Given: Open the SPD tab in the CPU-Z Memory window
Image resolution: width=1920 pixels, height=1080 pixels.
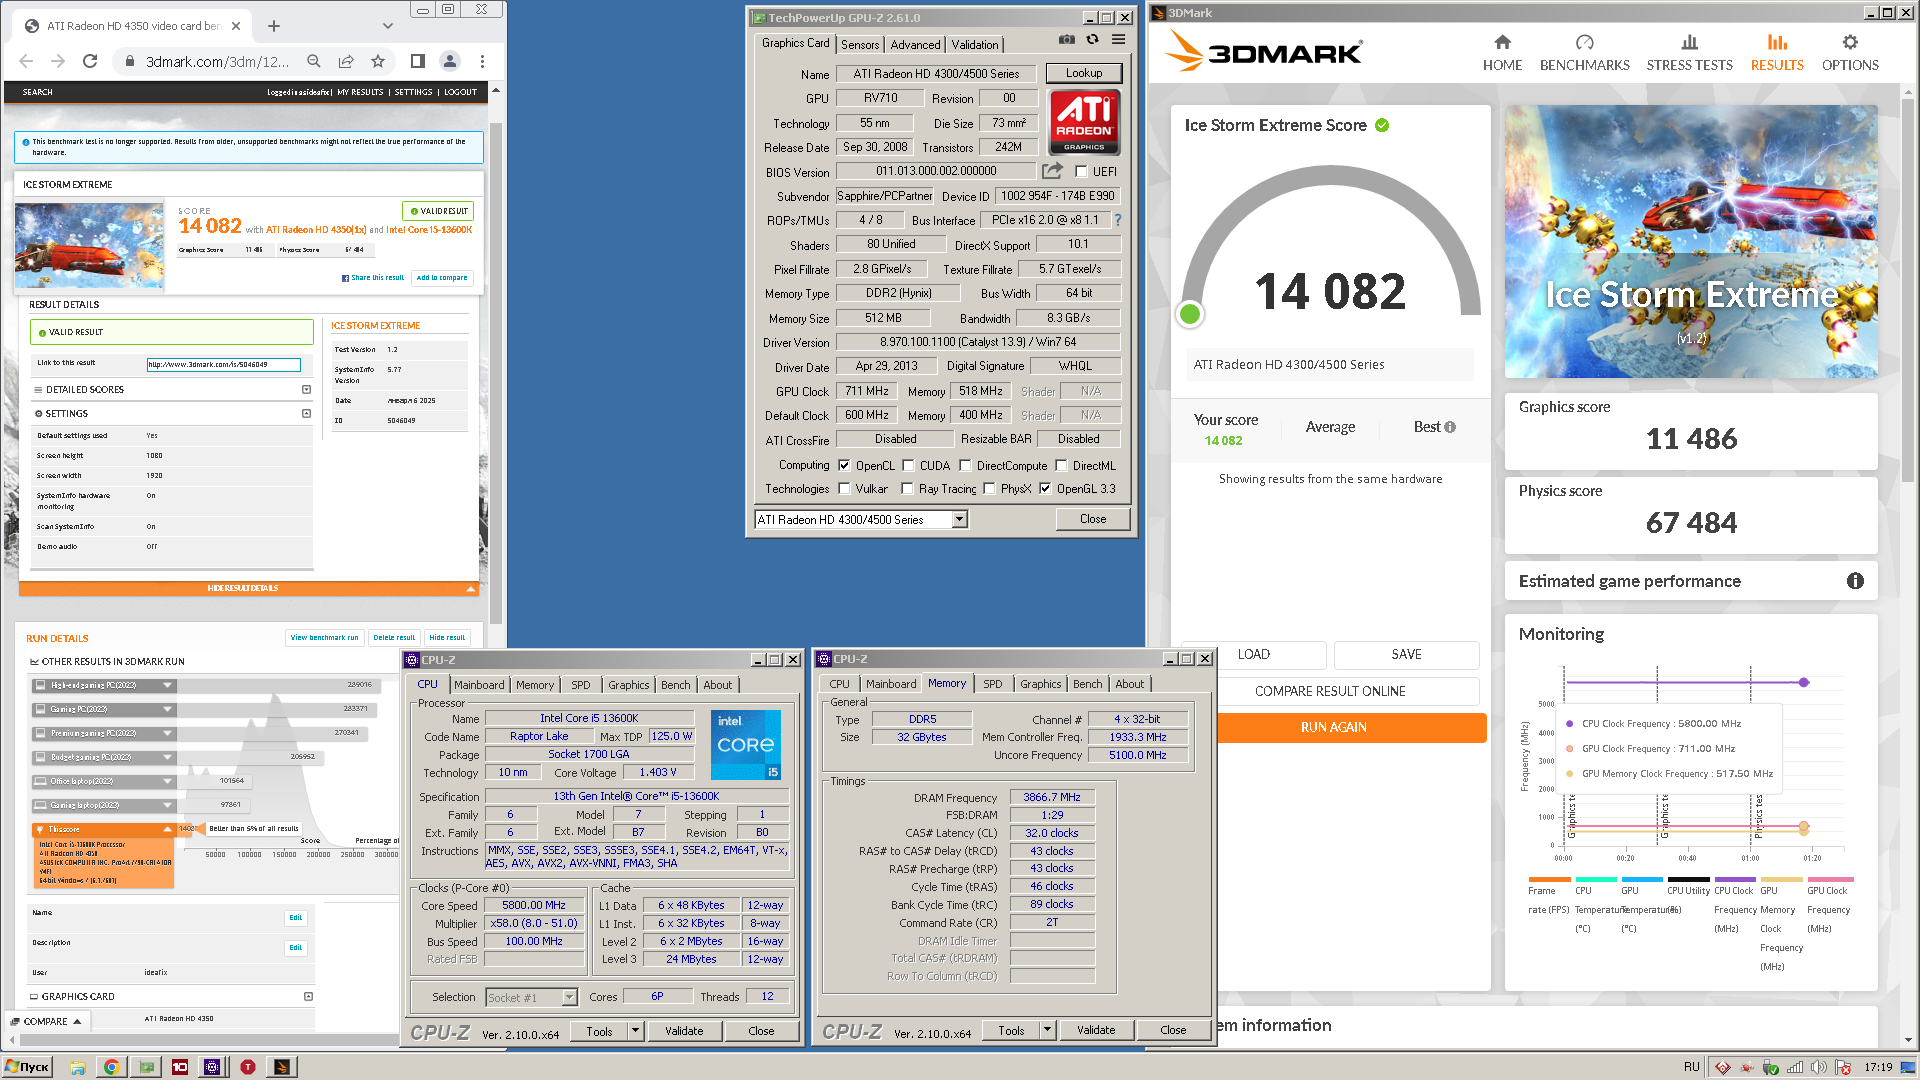Looking at the screenshot, I should pos(992,684).
